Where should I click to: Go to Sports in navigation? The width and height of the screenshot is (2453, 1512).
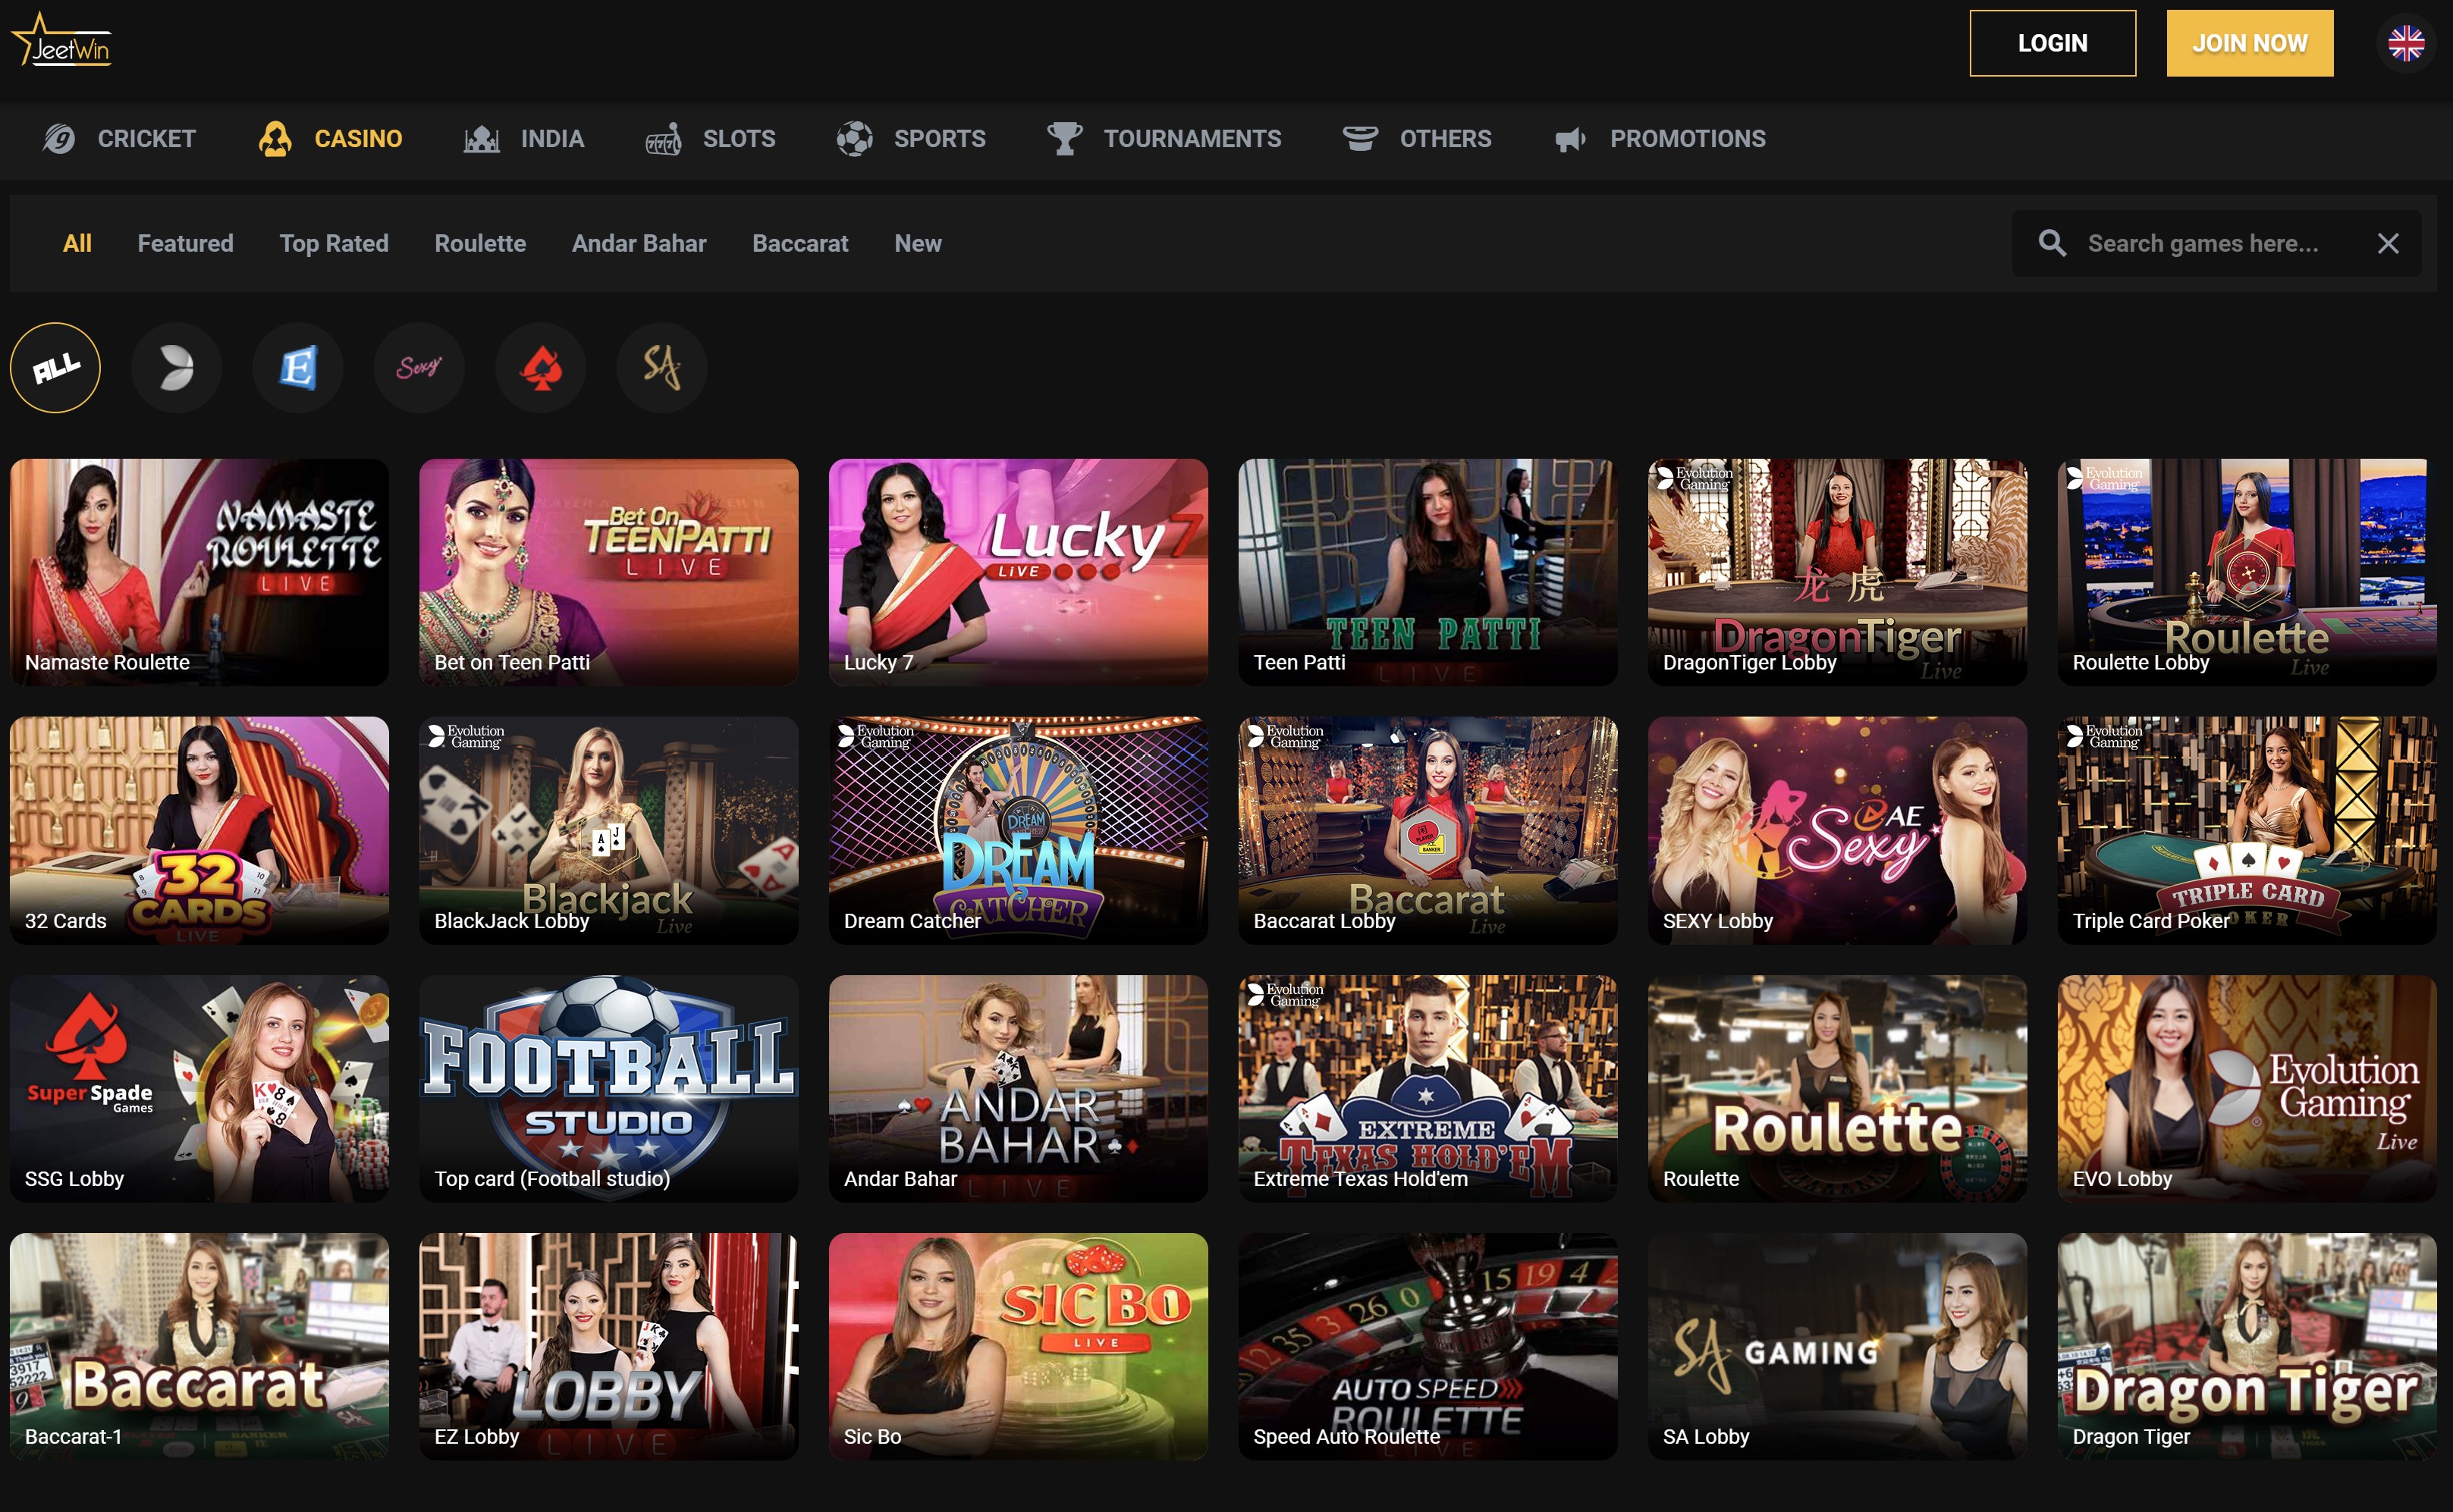[939, 138]
